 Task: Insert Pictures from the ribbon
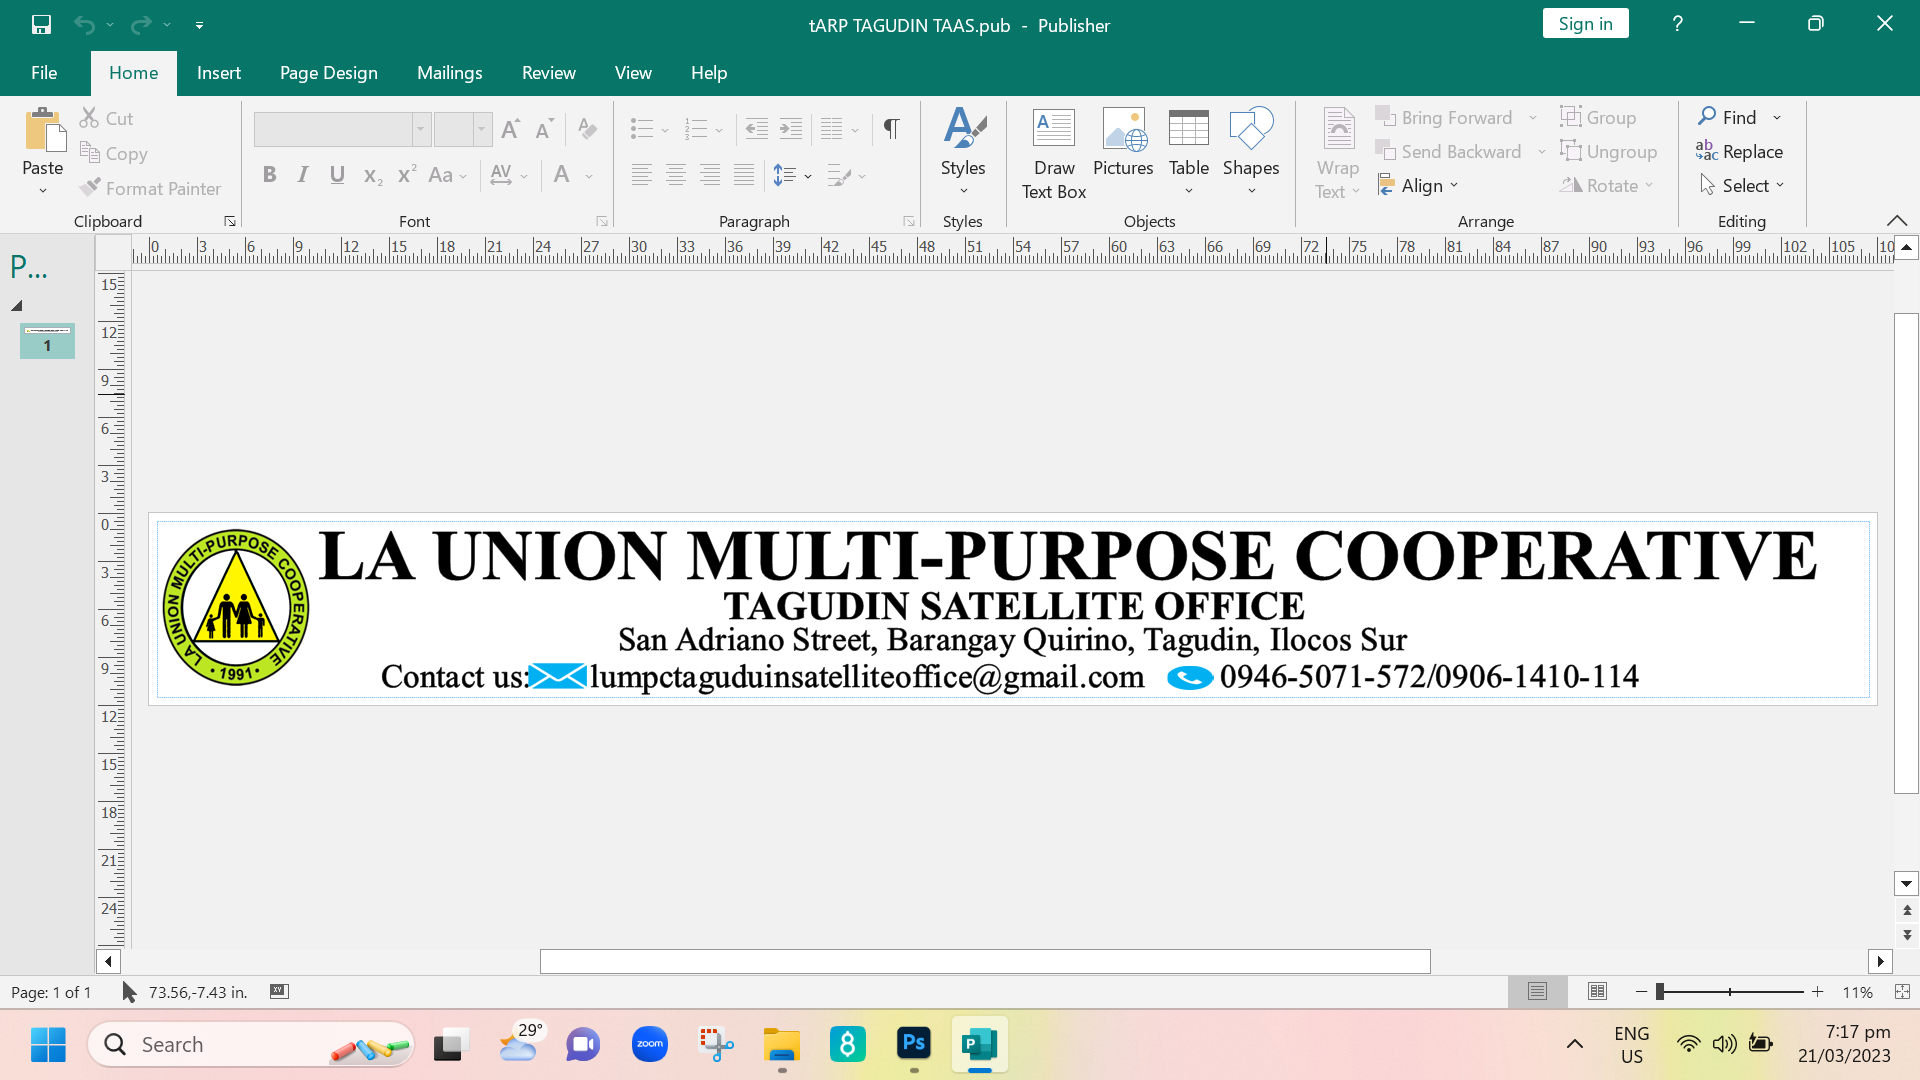(x=1122, y=143)
